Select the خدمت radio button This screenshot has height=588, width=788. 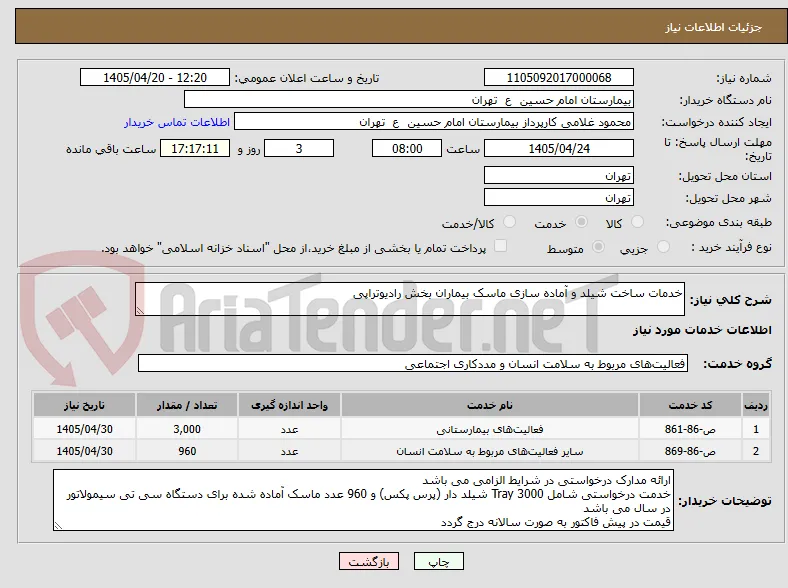(581, 222)
